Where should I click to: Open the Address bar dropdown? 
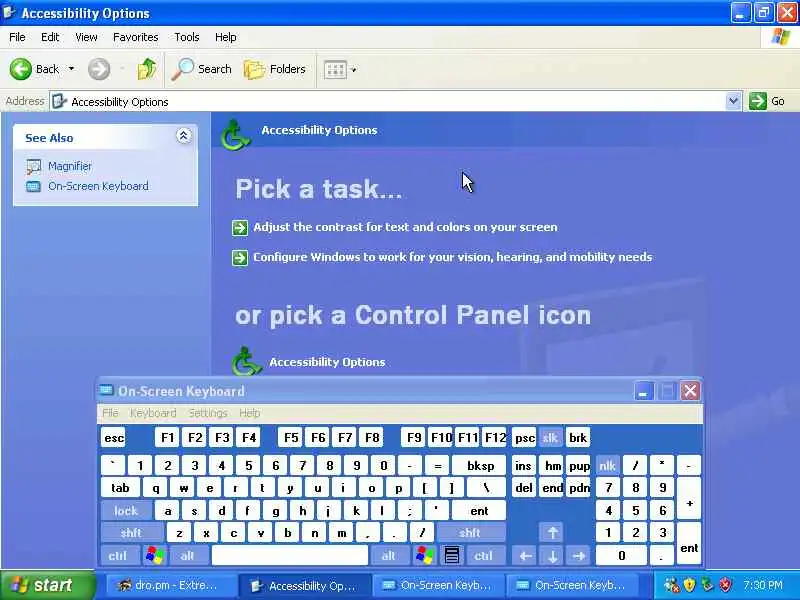point(733,101)
